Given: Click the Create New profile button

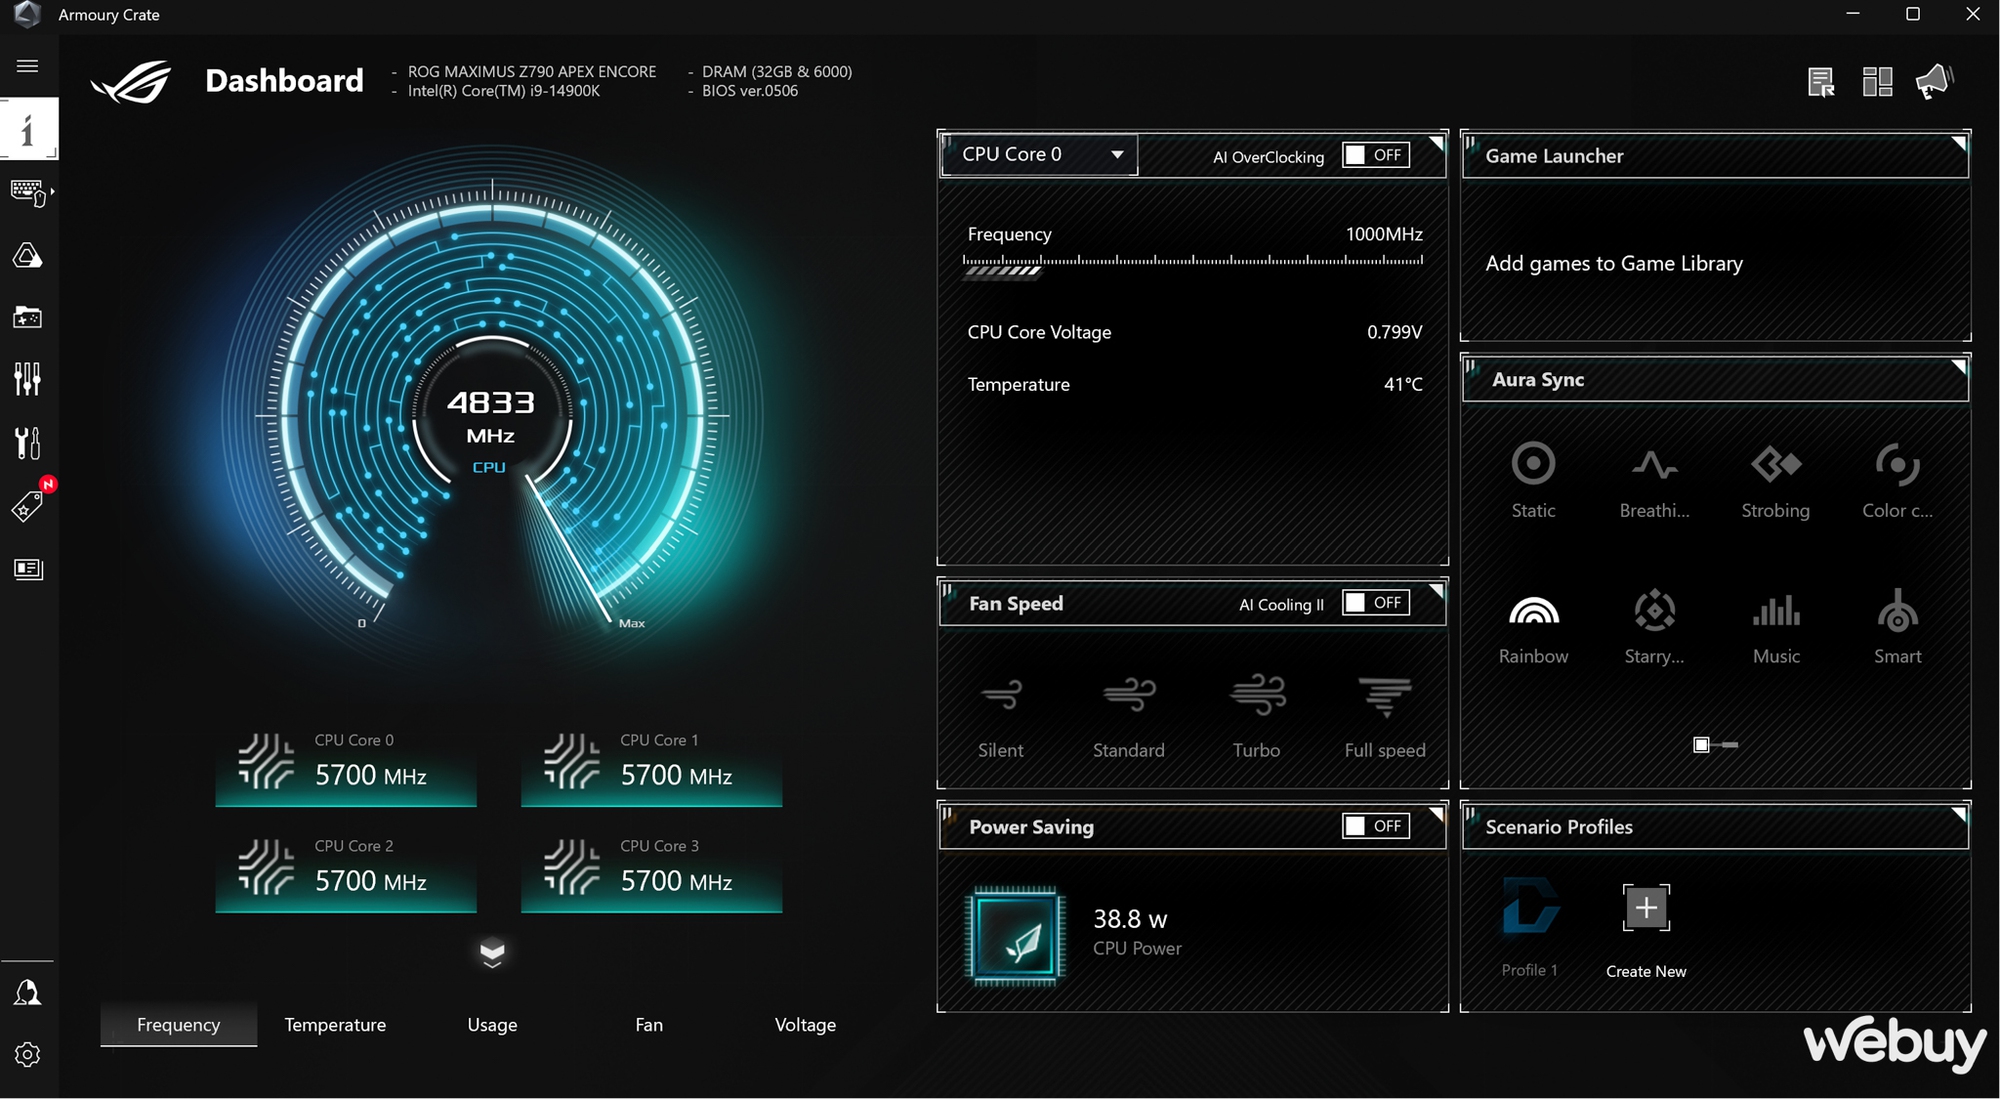Looking at the screenshot, I should point(1646,909).
